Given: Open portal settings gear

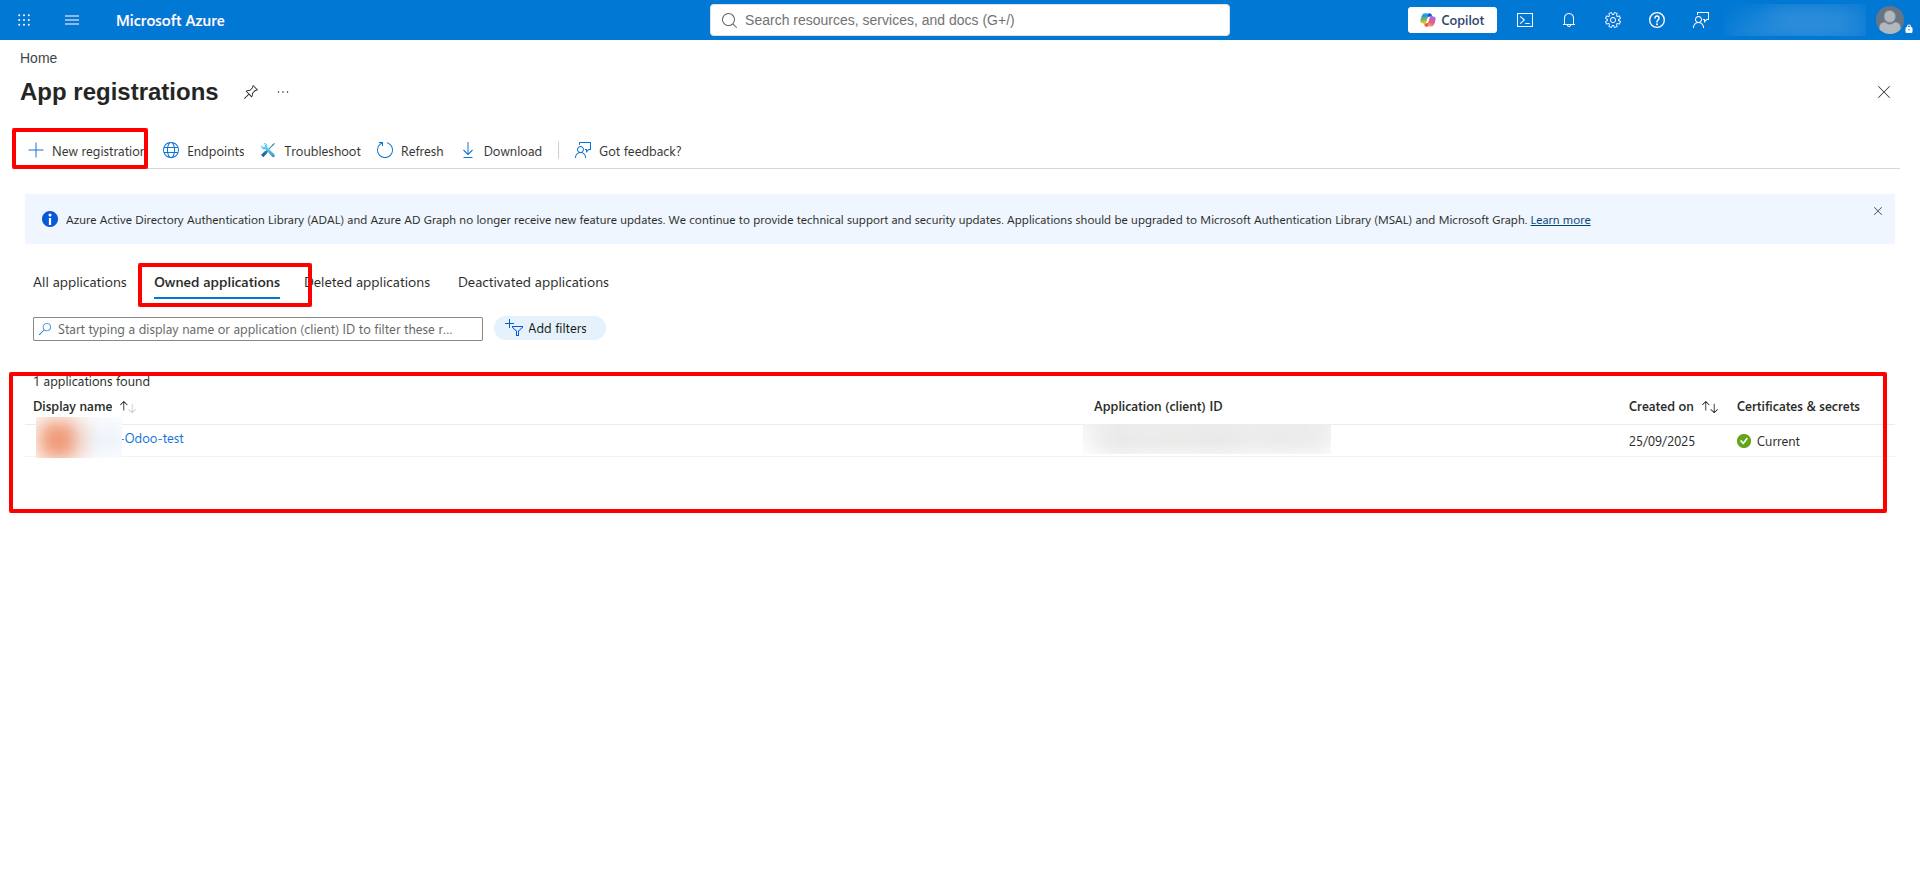Looking at the screenshot, I should [1613, 20].
